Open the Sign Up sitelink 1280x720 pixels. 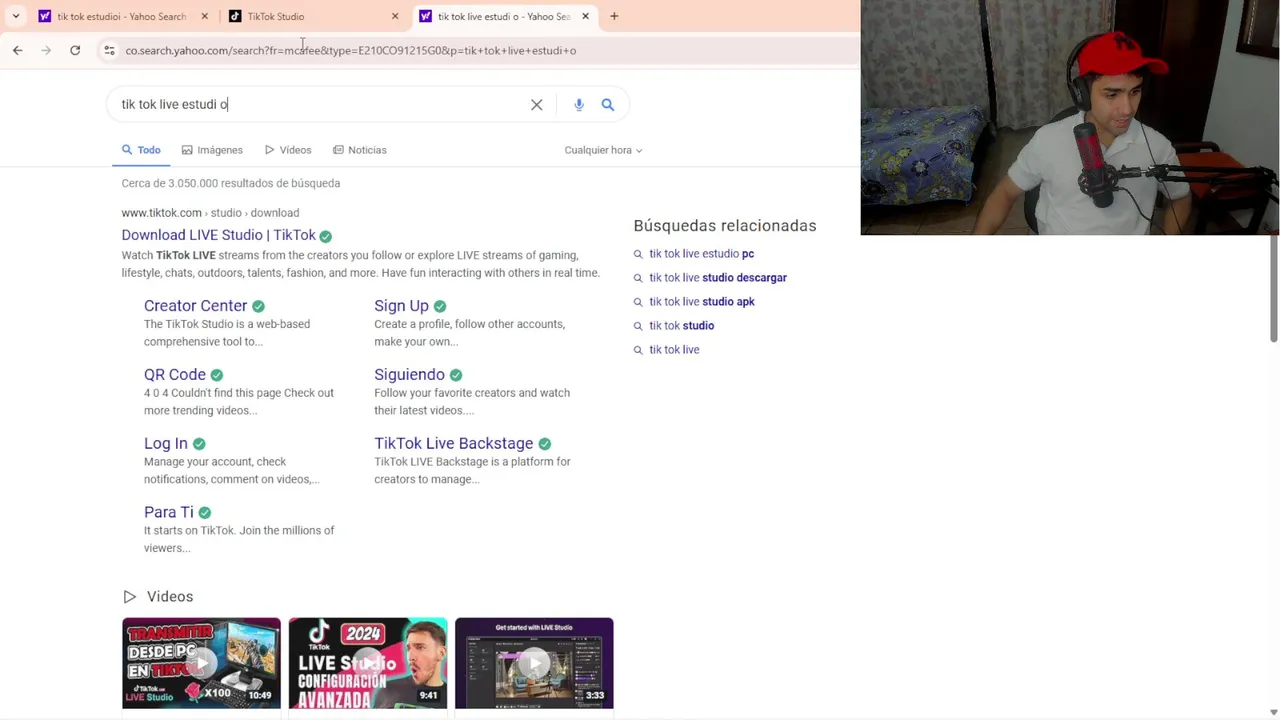pos(401,306)
